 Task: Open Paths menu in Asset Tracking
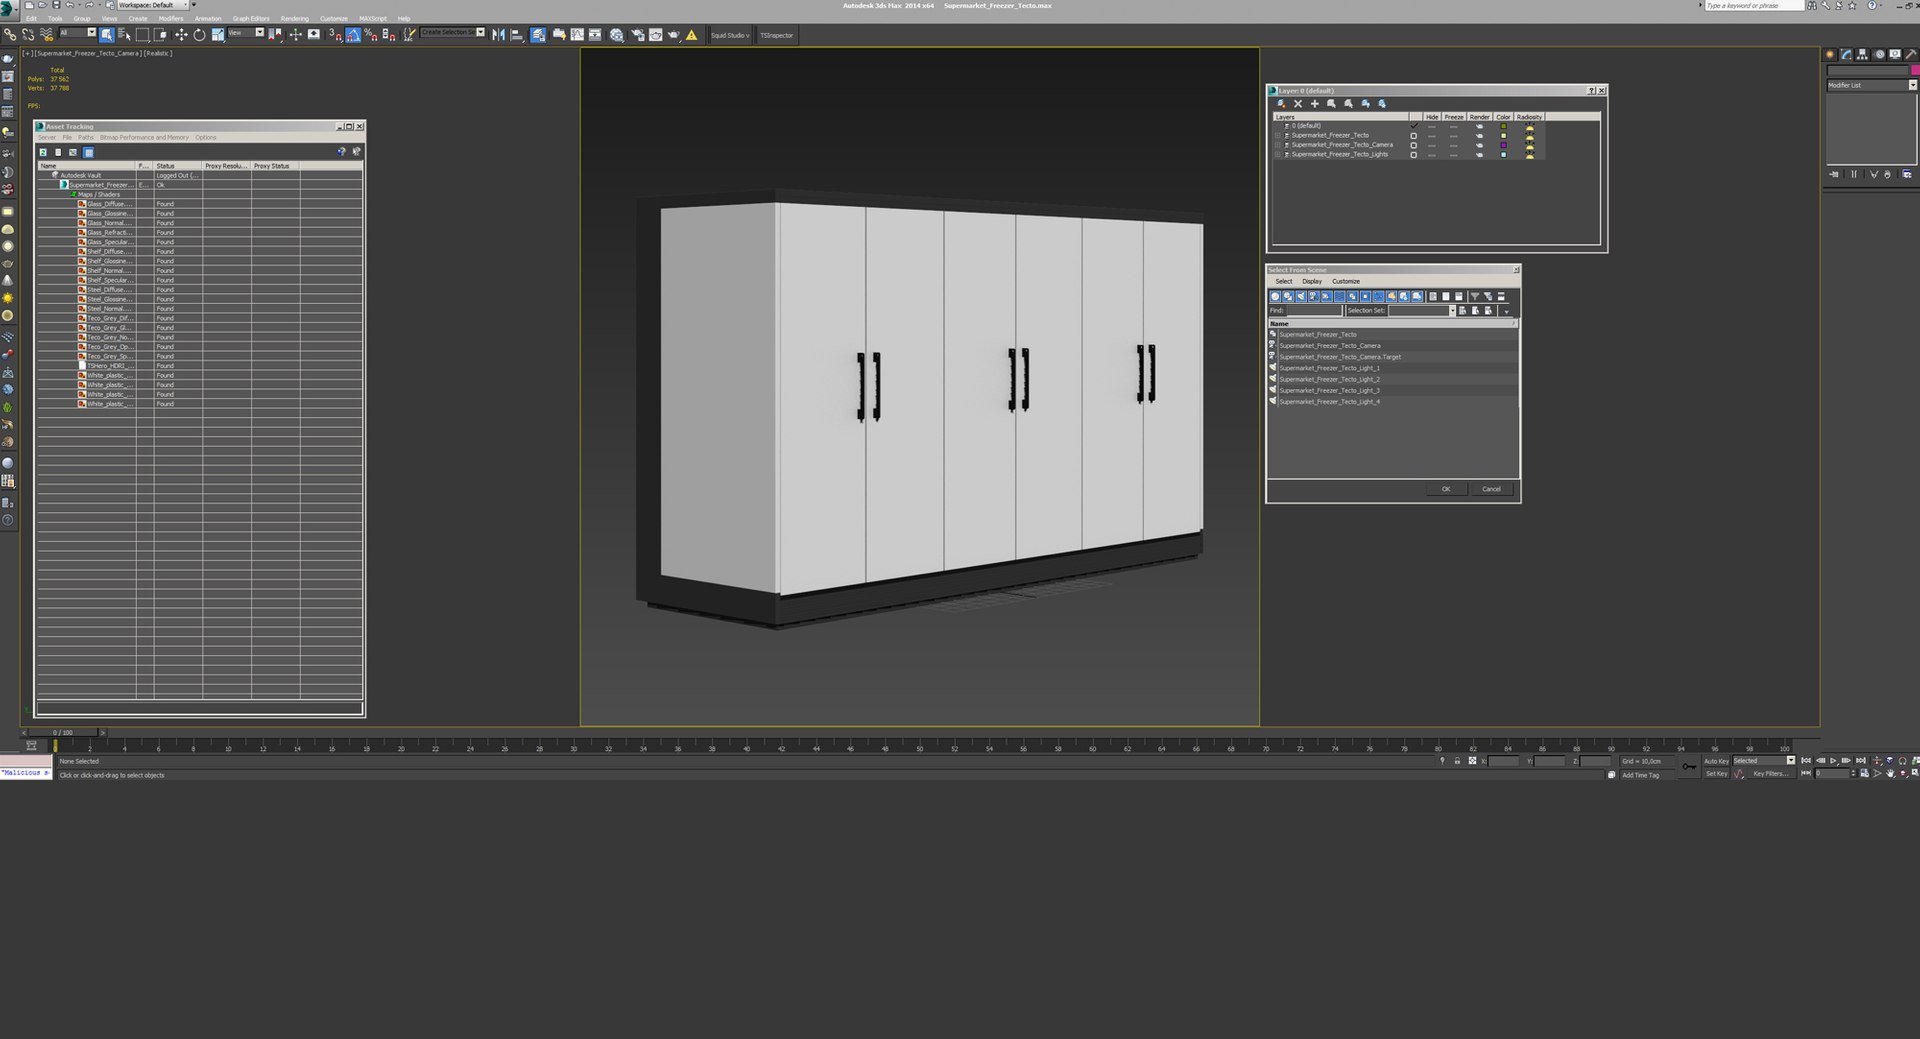(x=86, y=138)
